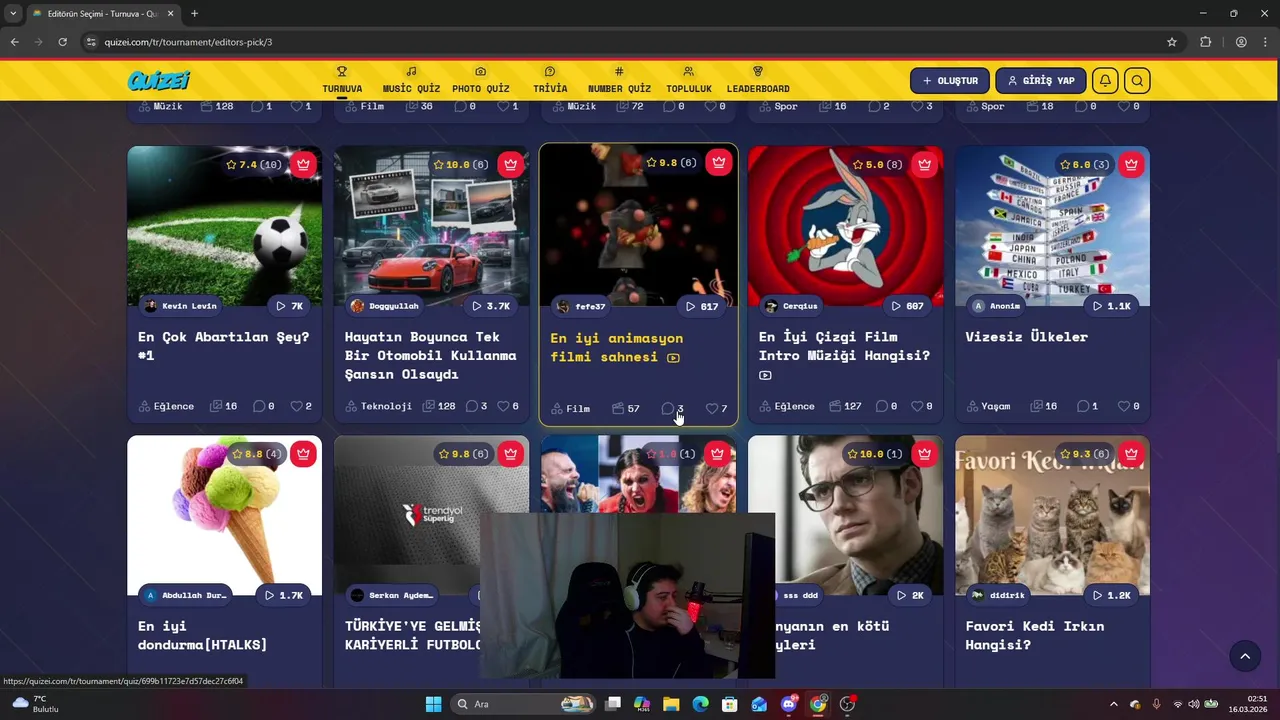Go to Leaderboard page
This screenshot has width=1280, height=720.
click(758, 80)
